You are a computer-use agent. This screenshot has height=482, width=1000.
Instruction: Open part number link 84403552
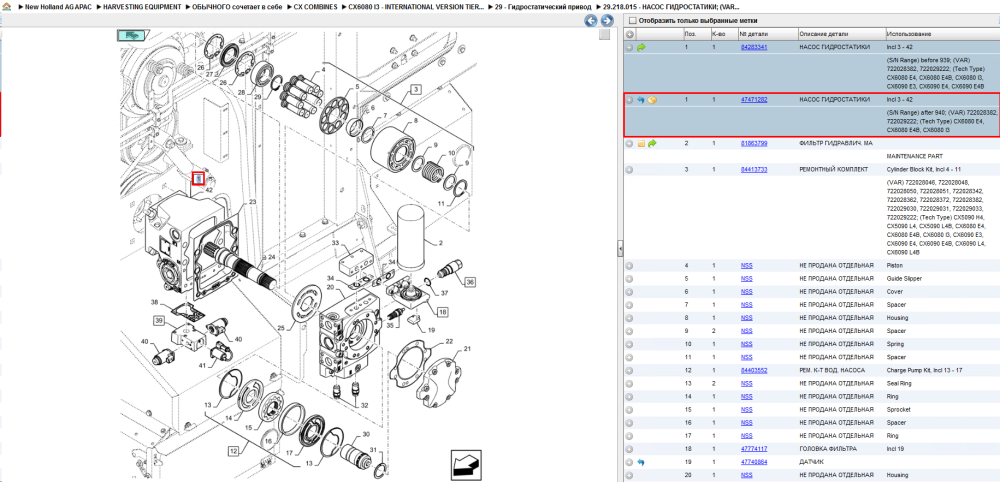click(x=754, y=370)
